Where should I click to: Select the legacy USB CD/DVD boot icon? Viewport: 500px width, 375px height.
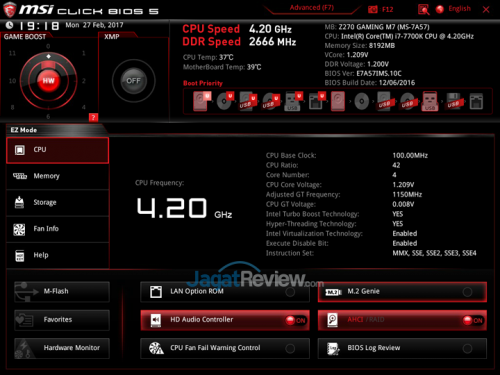click(408, 101)
